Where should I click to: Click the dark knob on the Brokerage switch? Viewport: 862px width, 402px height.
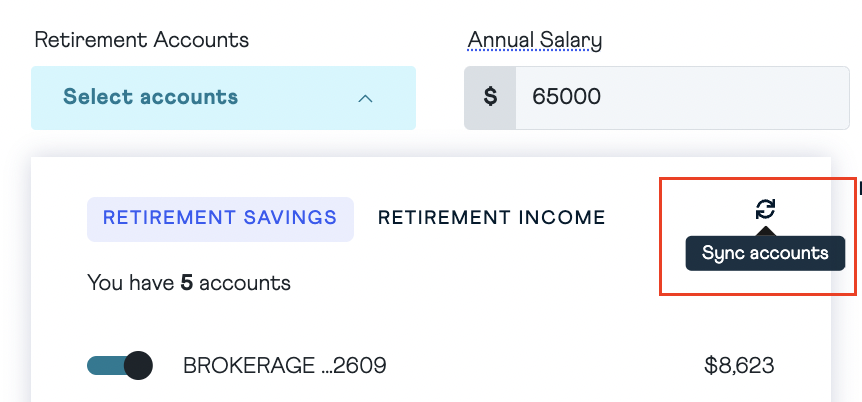point(138,365)
